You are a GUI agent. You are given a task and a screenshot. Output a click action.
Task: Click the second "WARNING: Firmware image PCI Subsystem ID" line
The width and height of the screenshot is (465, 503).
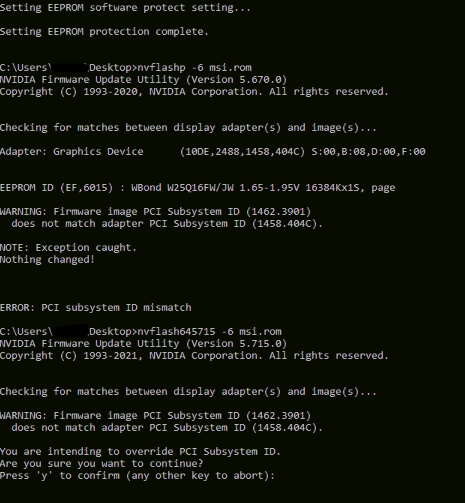[x=155, y=416]
